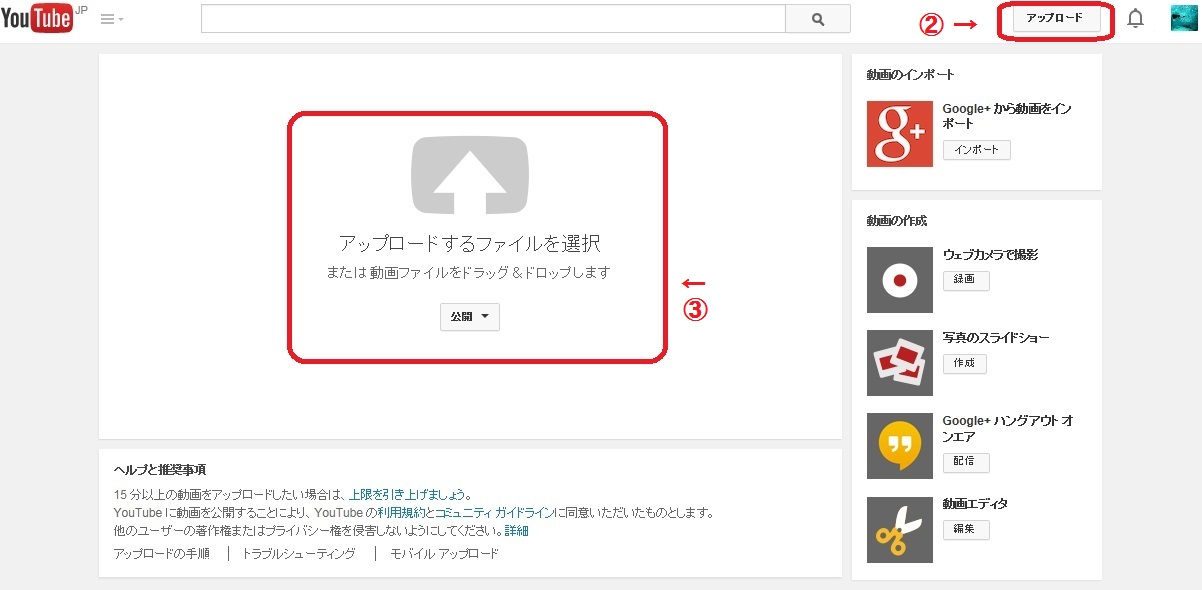Click the photo slideshow icon
Viewport: 1202px width, 590px height.
point(899,363)
